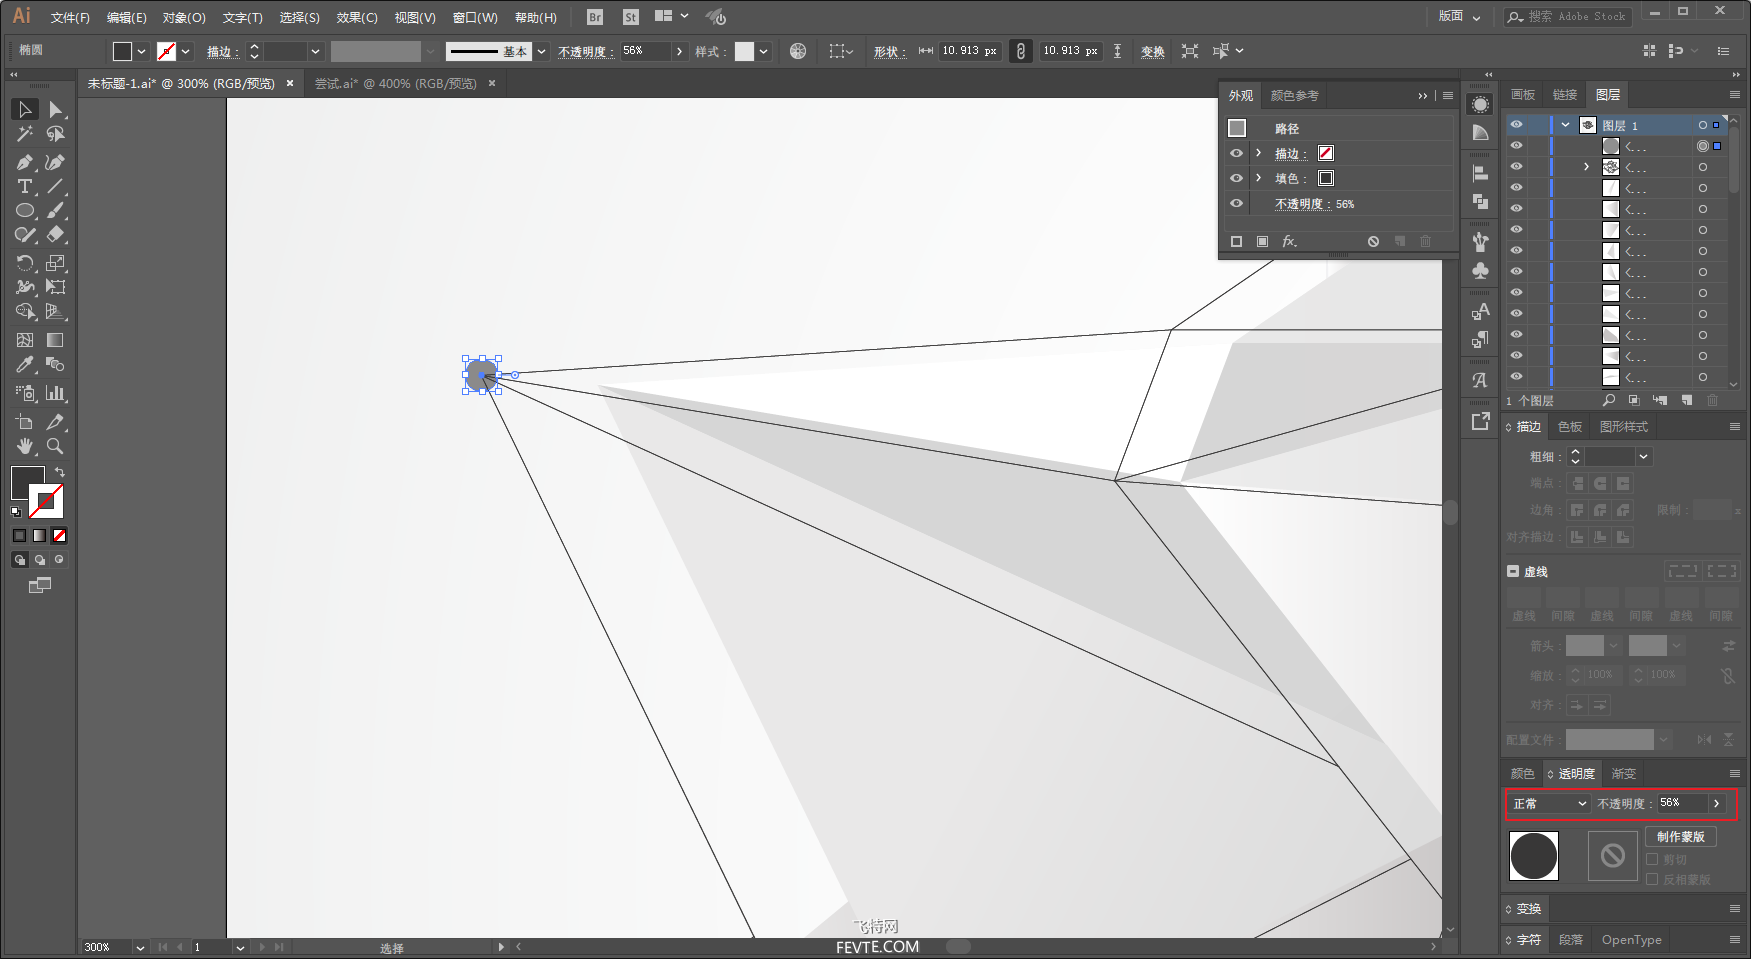Close the 未标题-1.ai document tab
This screenshot has width=1751, height=959.
pyautogui.click(x=290, y=83)
